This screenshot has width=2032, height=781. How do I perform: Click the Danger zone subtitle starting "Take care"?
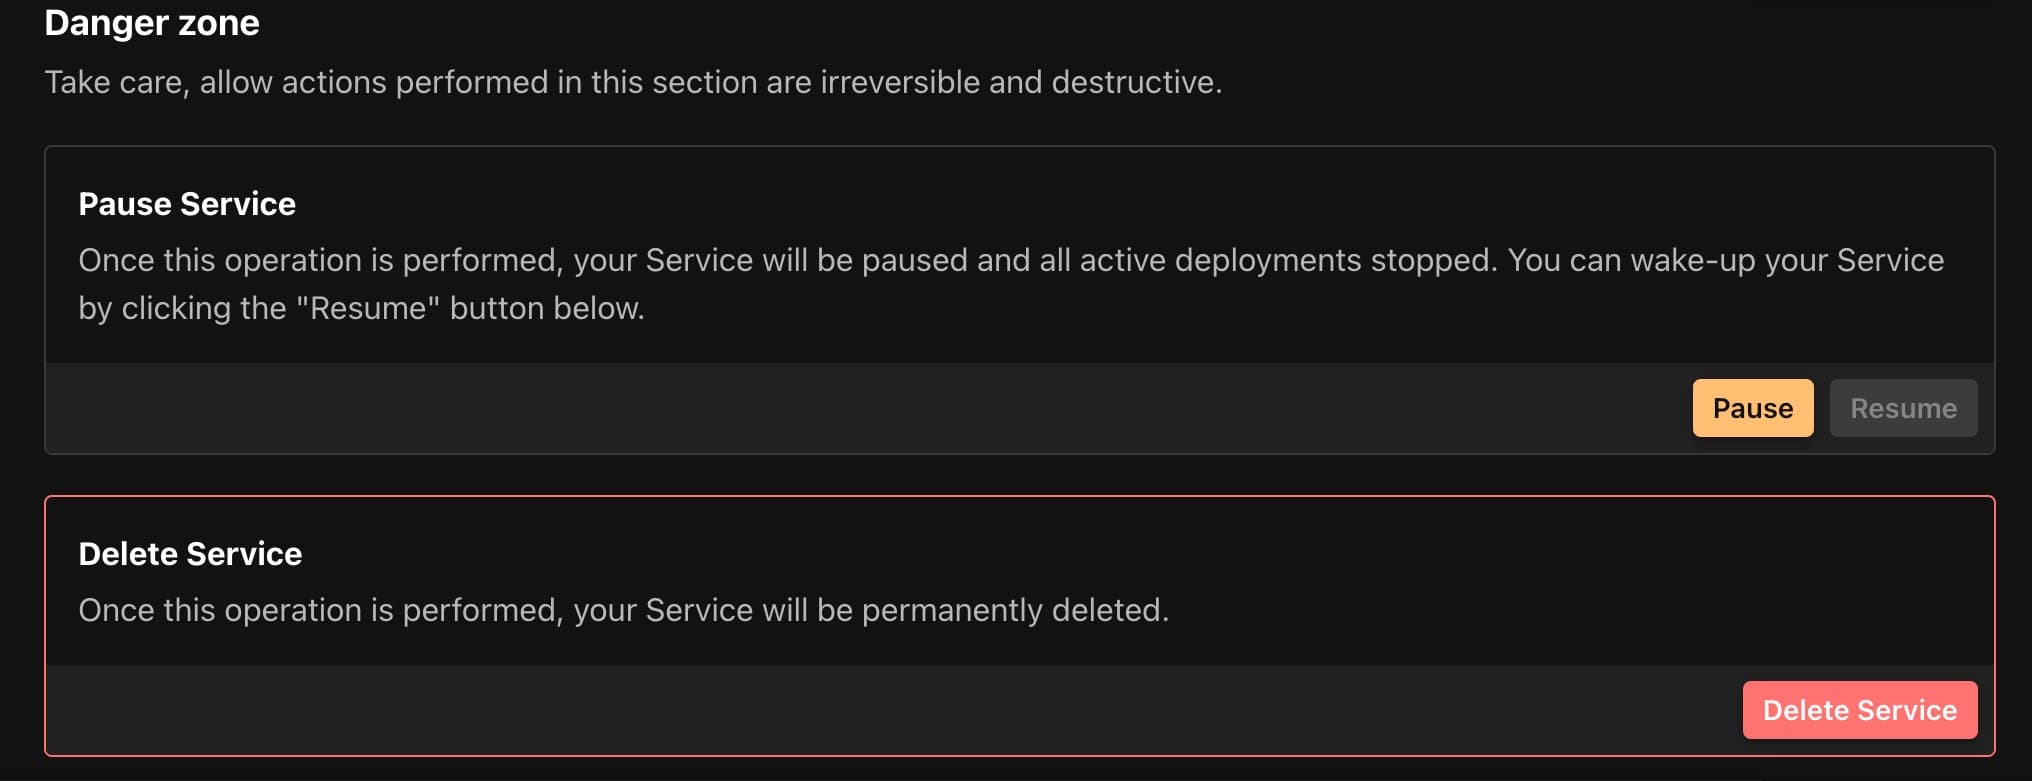pyautogui.click(x=632, y=82)
